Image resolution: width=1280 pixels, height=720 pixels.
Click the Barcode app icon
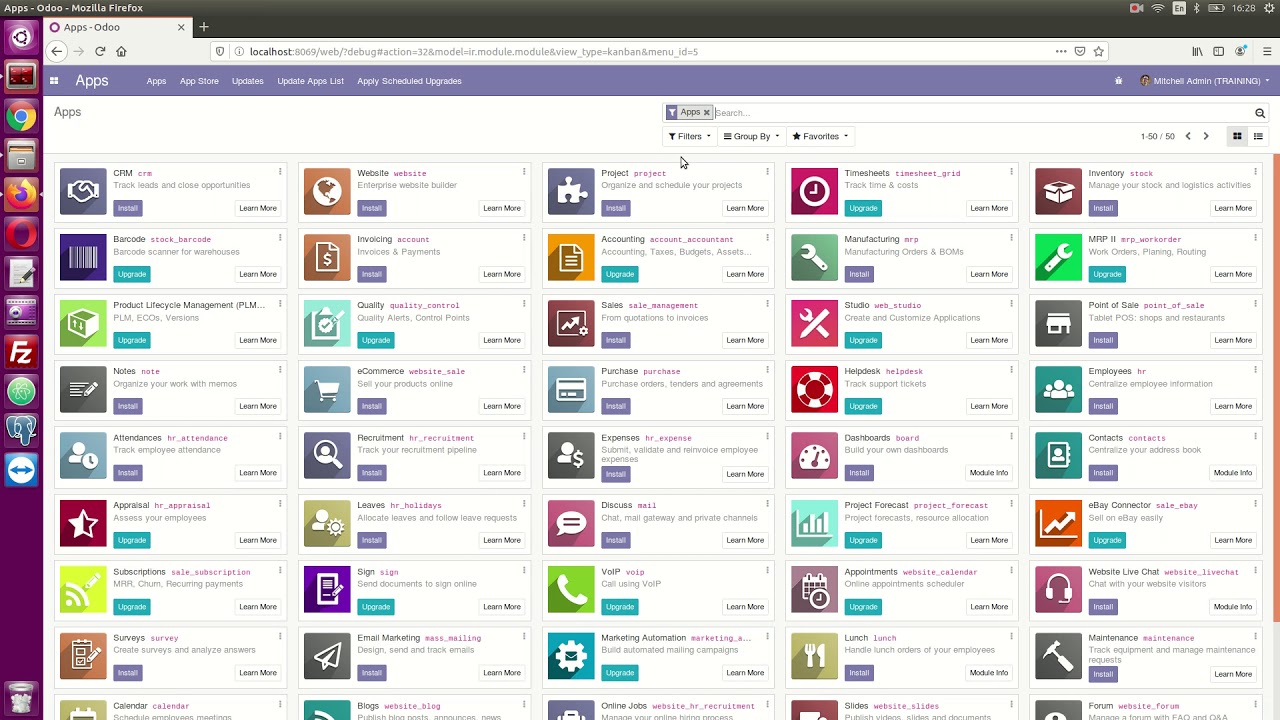tap(83, 257)
